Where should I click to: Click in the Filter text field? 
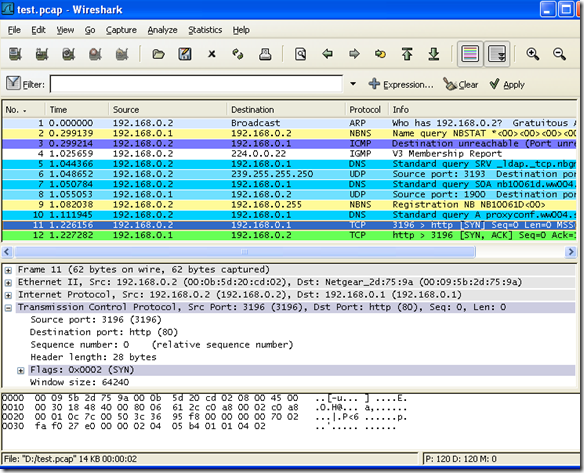[x=196, y=84]
